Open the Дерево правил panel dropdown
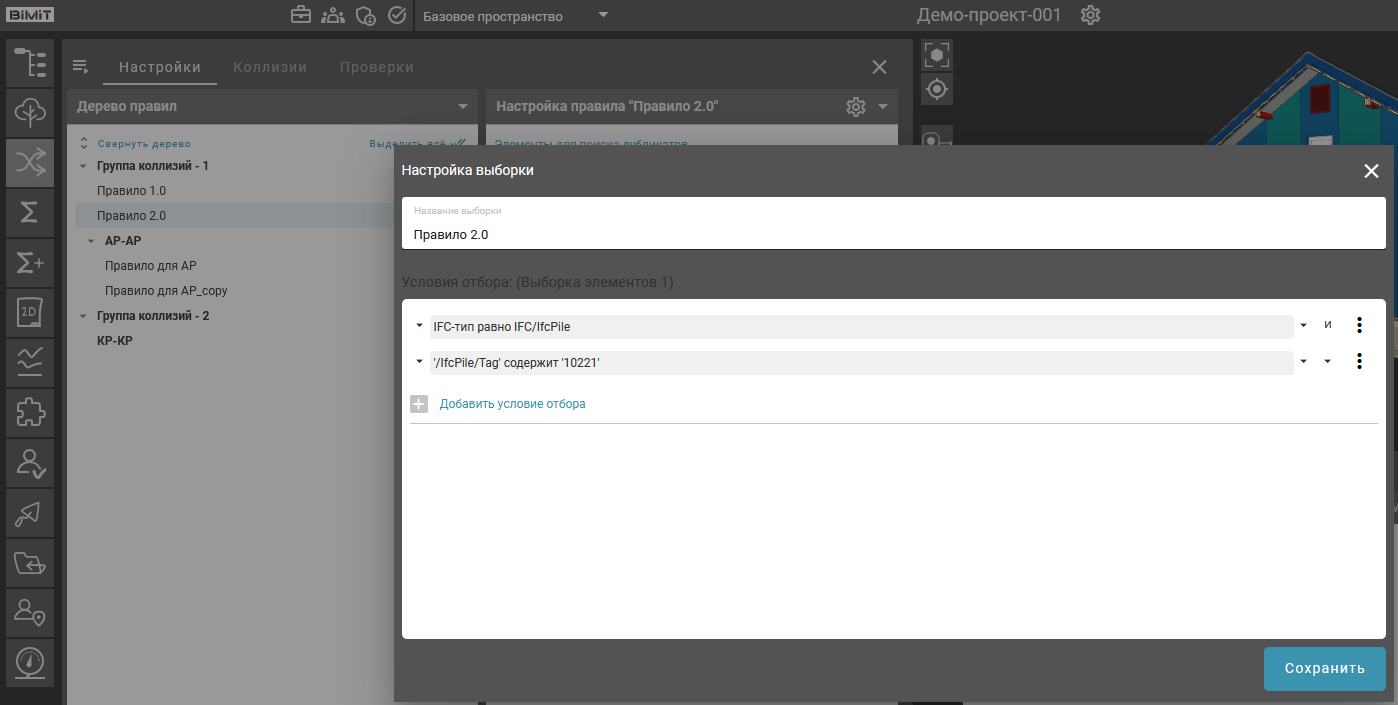The height and width of the screenshot is (705, 1398). coord(462,106)
